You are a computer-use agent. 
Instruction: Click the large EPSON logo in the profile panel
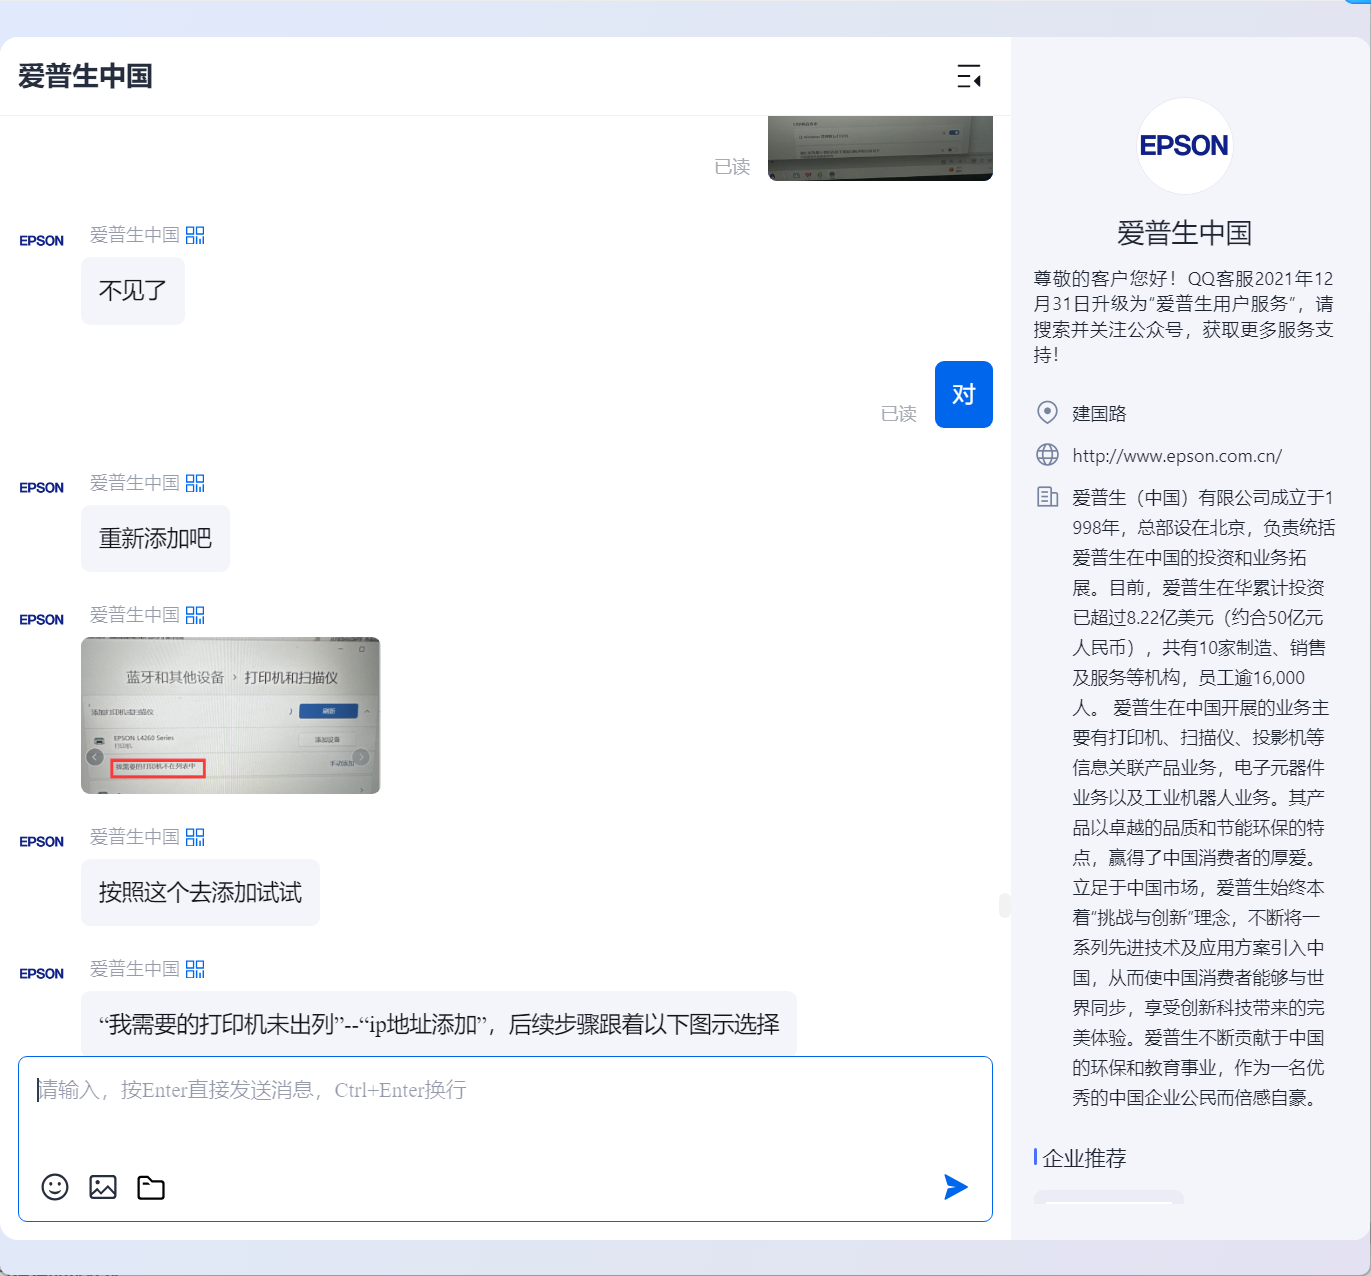tap(1185, 146)
